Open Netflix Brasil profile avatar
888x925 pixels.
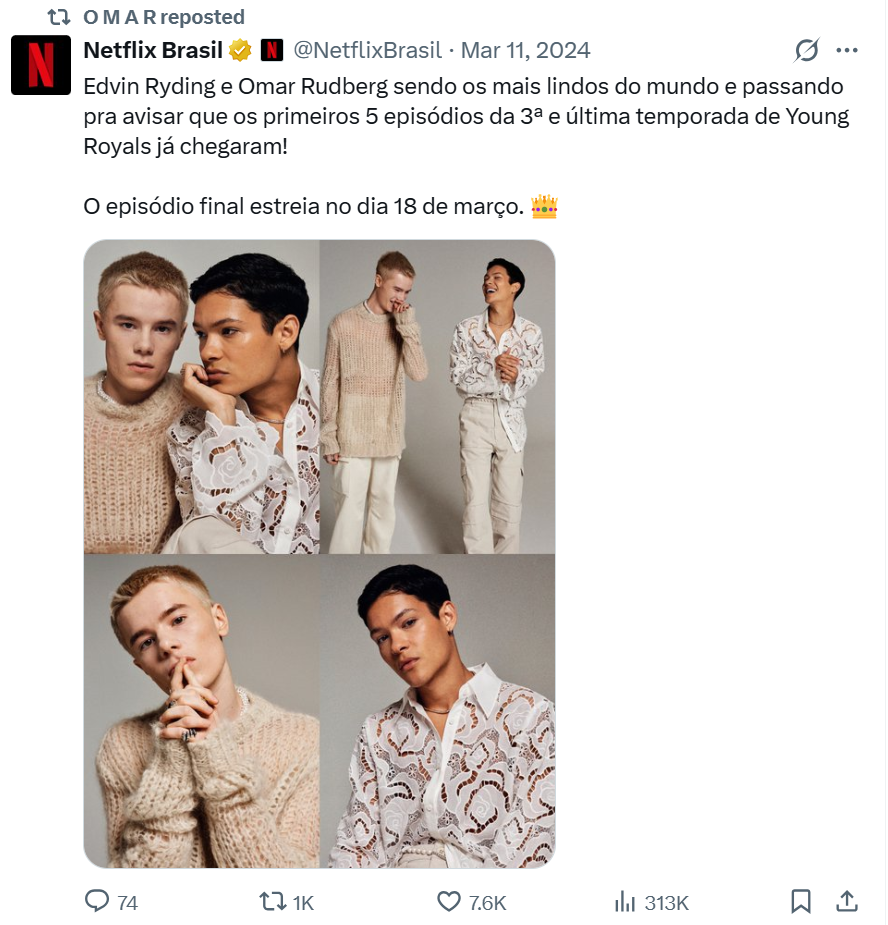tap(41, 65)
